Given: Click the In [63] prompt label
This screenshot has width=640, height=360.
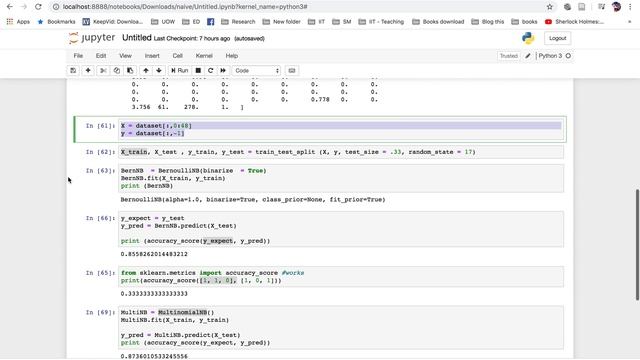Looking at the screenshot, I should coord(100,171).
